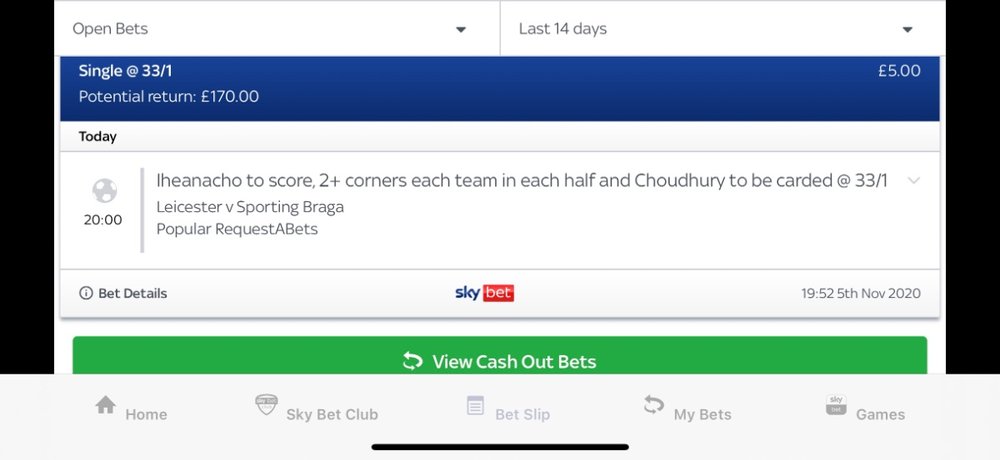Click cash out arrows icon on green button

coord(413,361)
